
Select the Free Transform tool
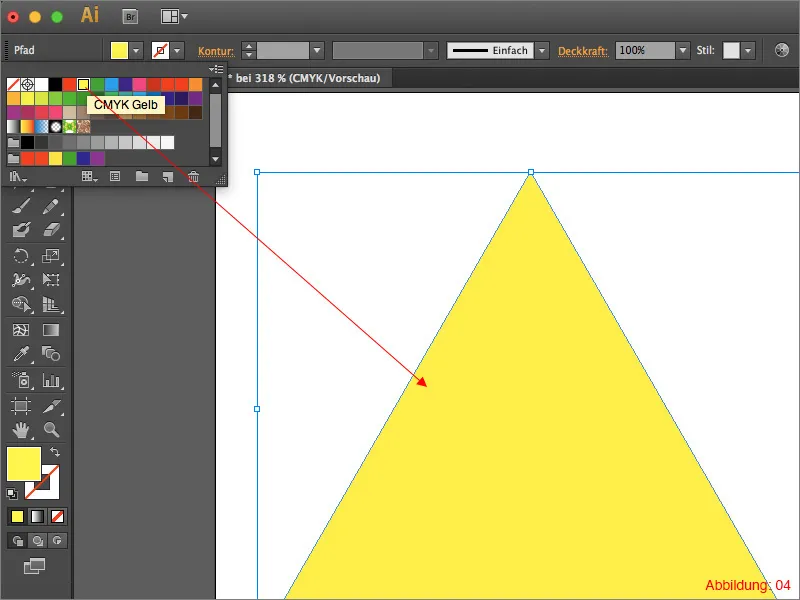coord(51,280)
